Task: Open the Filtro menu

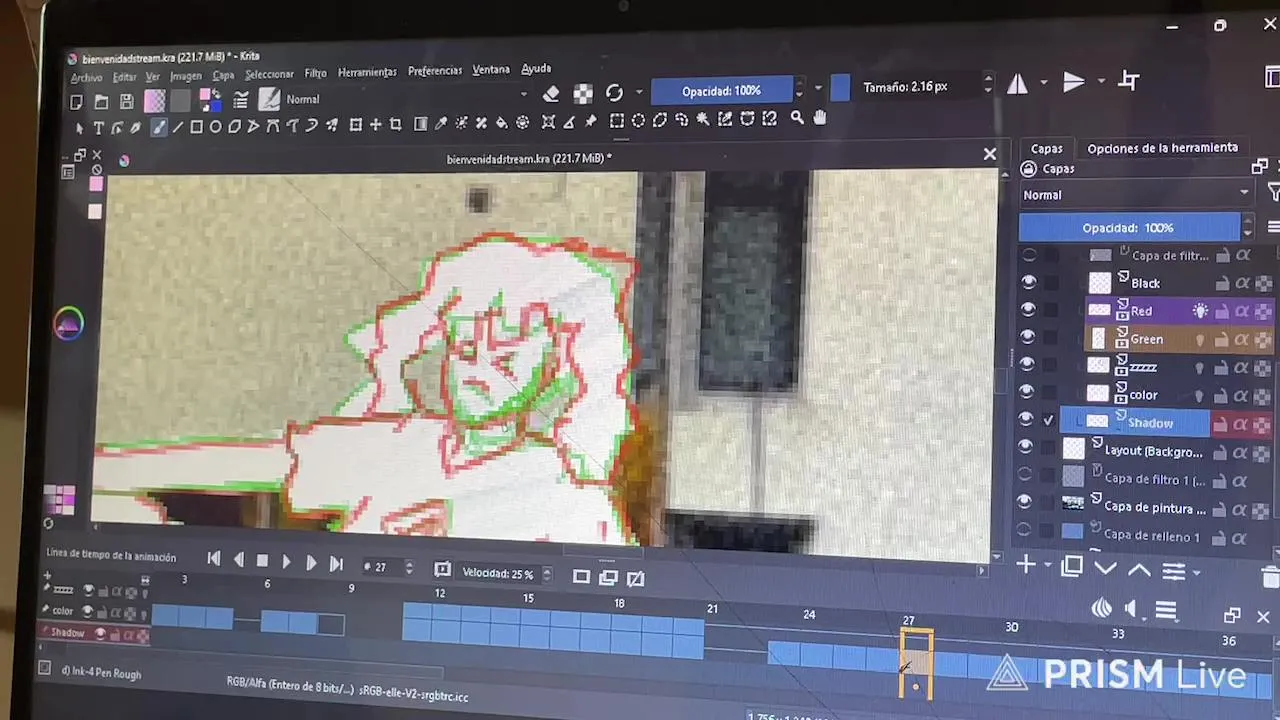Action: 315,74
